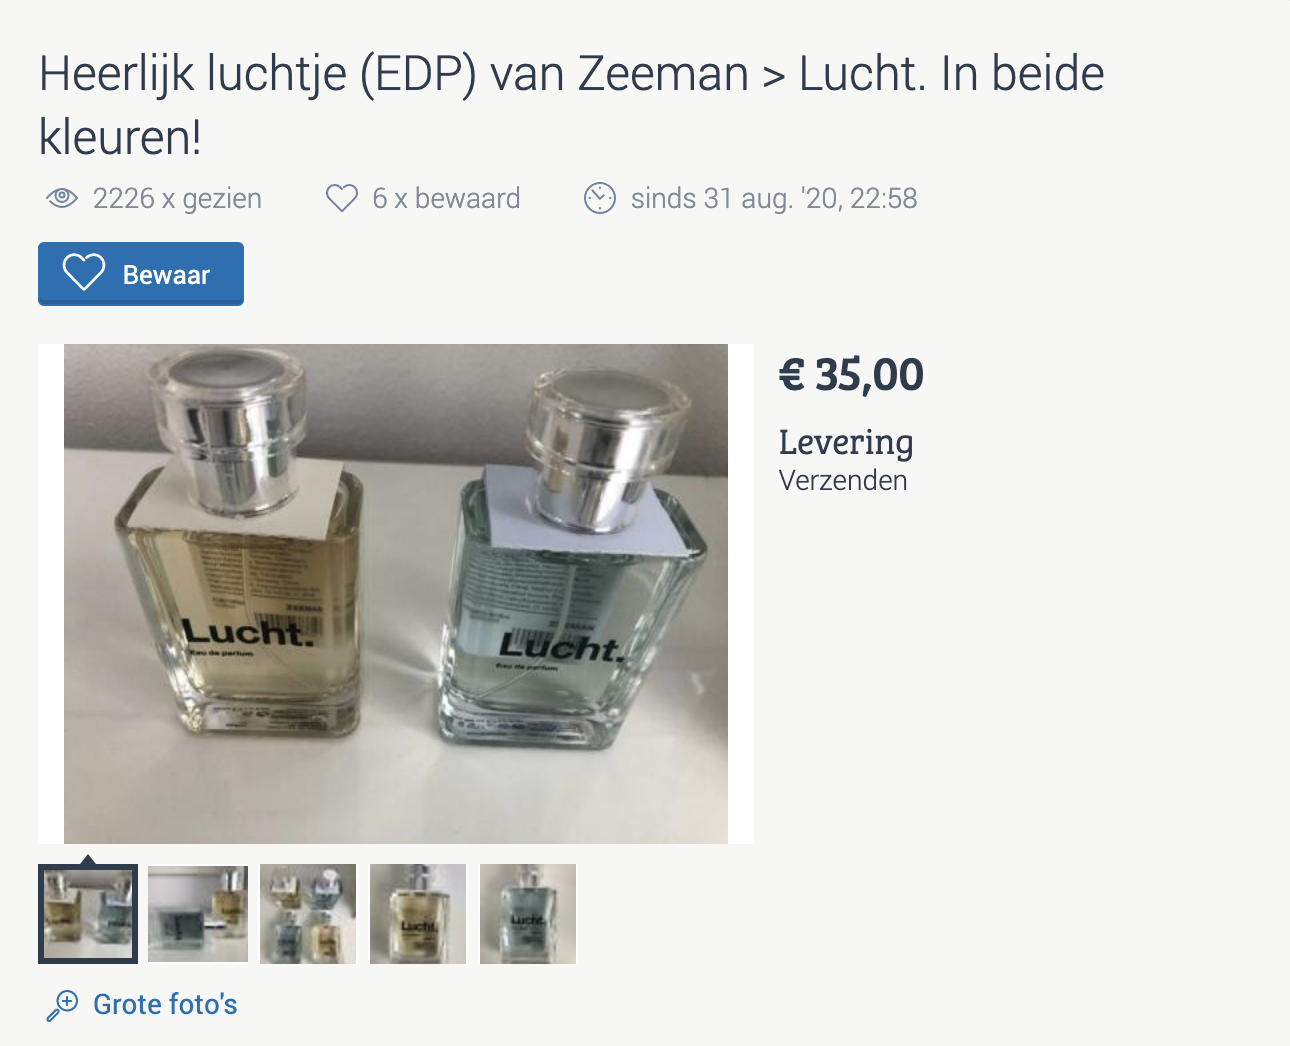1290x1046 pixels.
Task: Show the second thumbnail photo
Action: (198, 914)
